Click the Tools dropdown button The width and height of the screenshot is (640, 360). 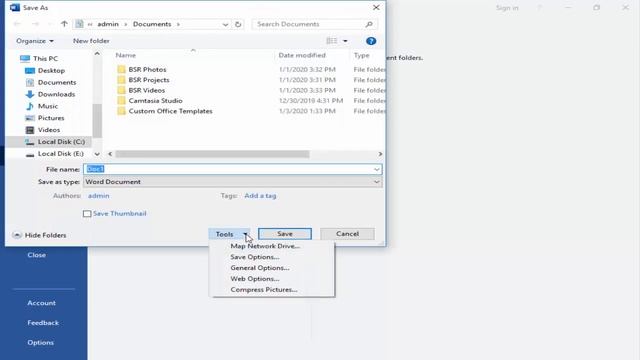point(229,234)
